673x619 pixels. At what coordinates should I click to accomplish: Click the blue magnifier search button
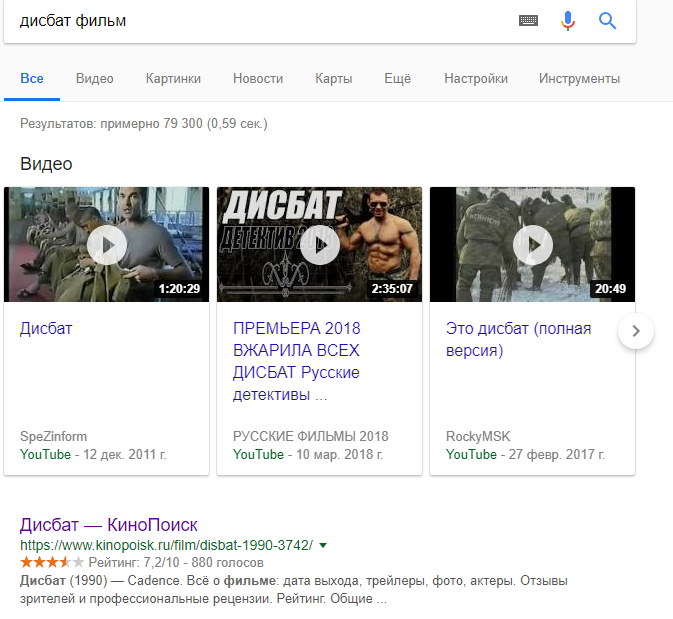607,21
